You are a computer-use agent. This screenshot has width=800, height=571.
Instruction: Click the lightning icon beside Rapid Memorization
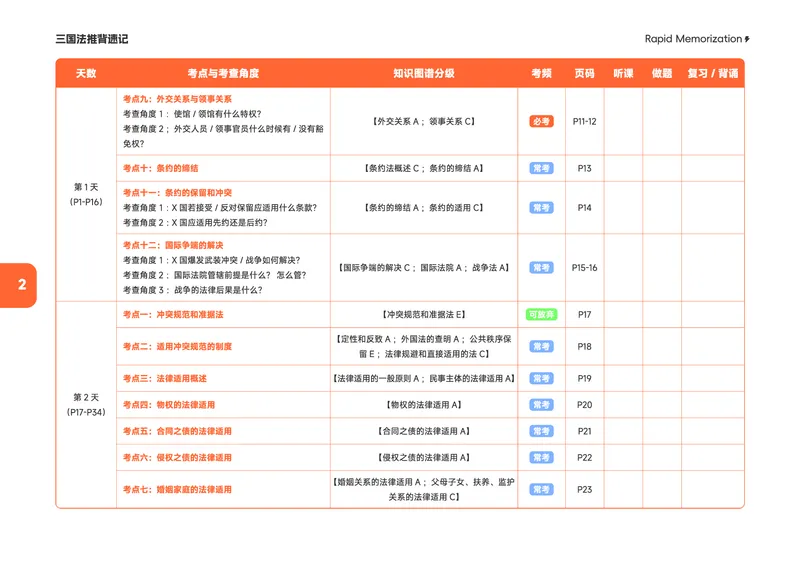747,39
